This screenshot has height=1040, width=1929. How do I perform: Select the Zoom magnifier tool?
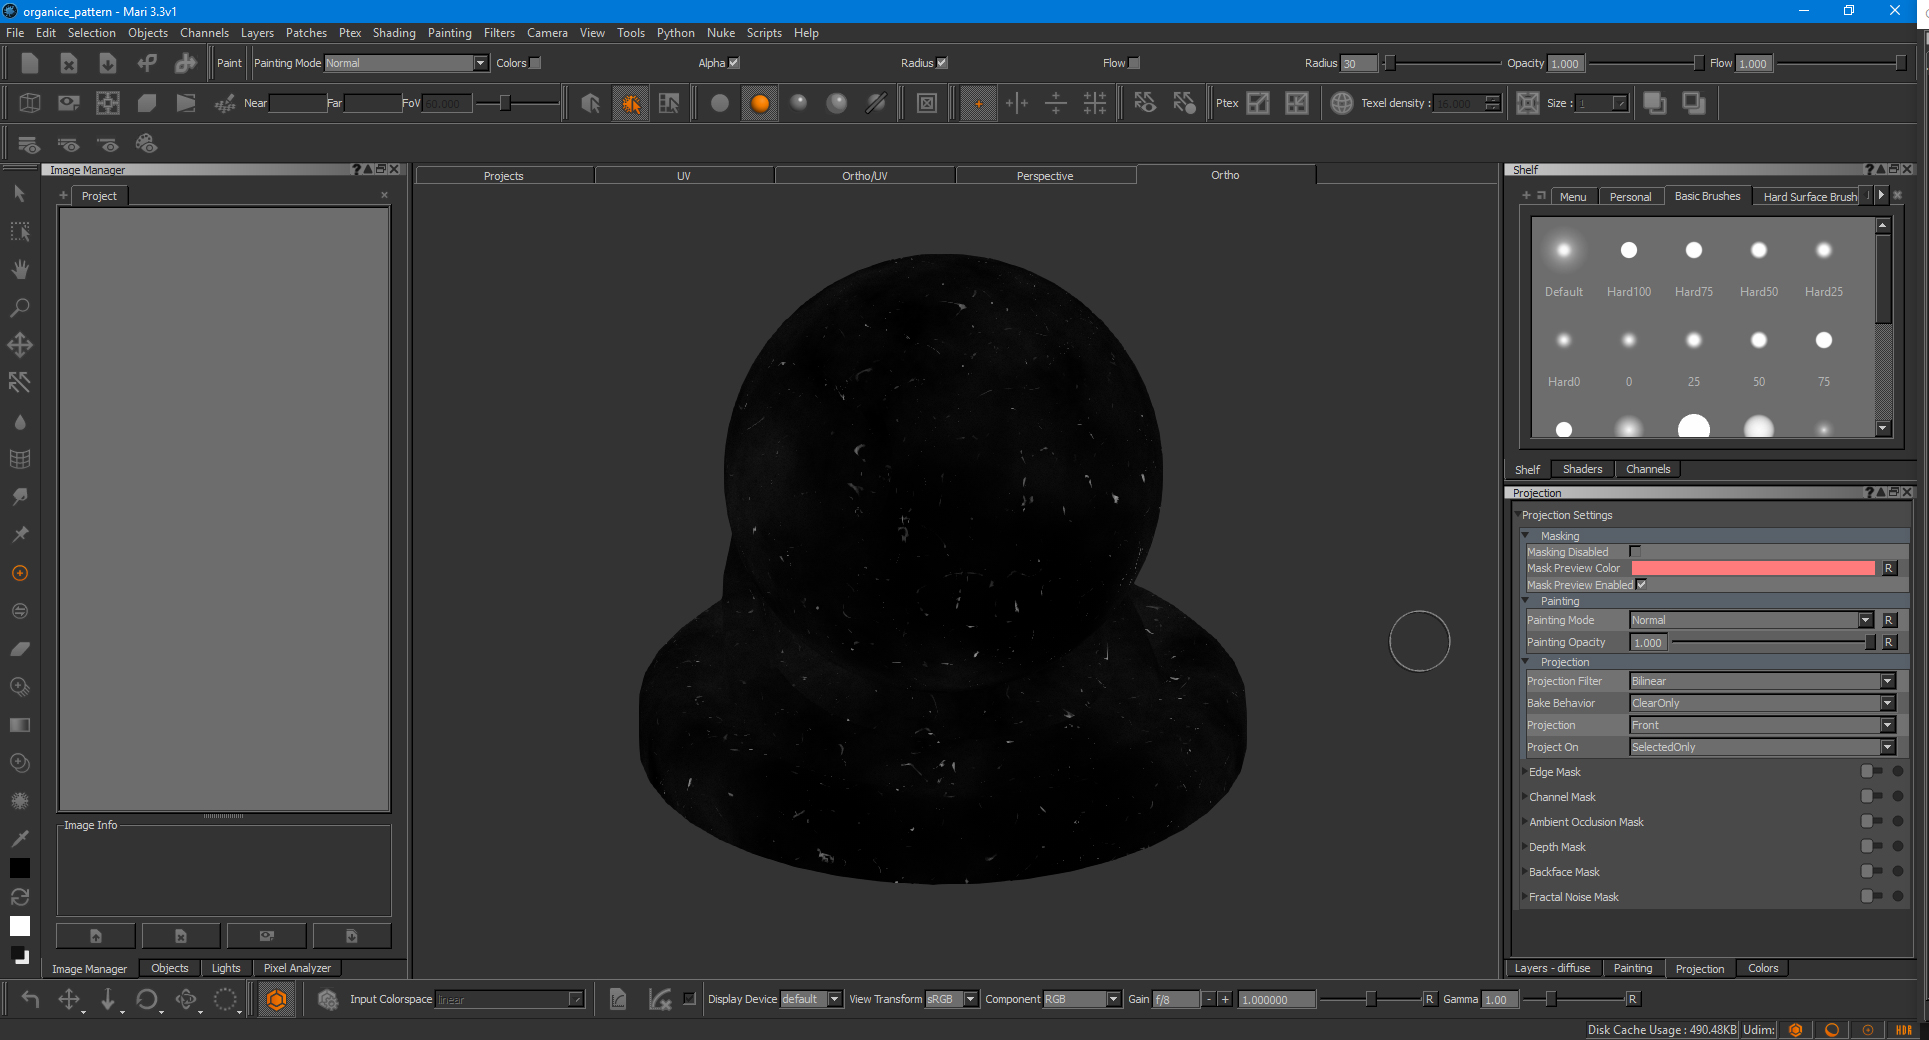tap(20, 307)
